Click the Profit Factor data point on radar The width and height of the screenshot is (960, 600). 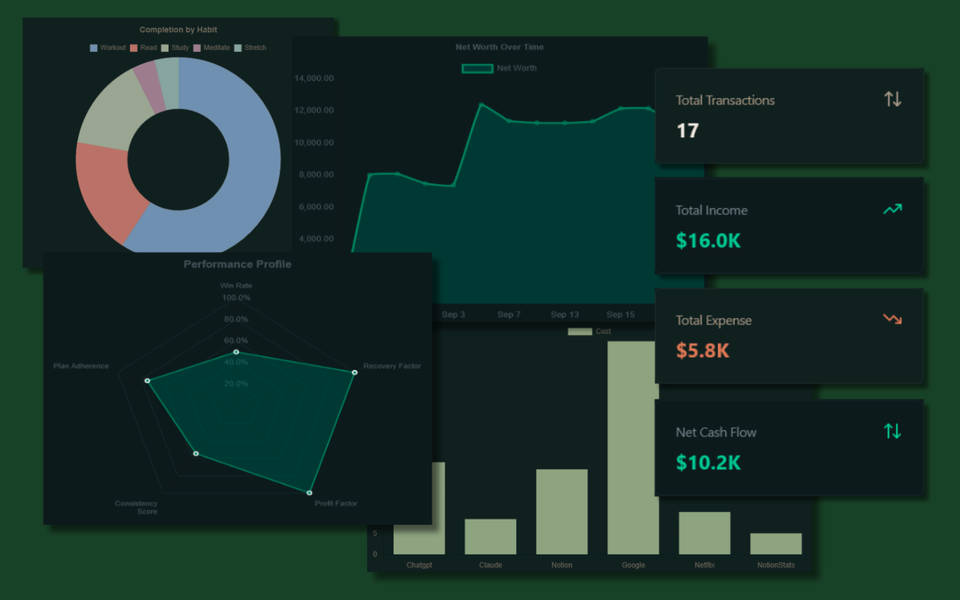[309, 492]
